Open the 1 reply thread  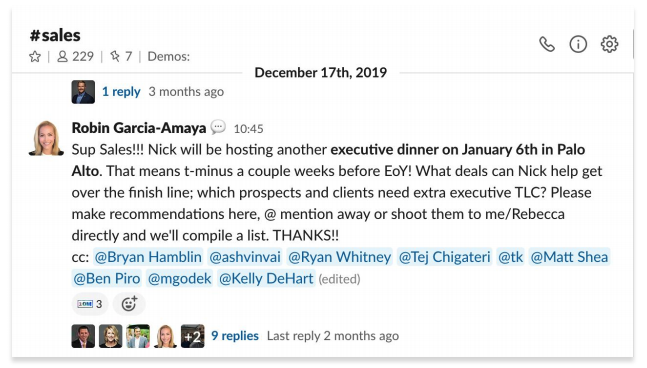(121, 92)
